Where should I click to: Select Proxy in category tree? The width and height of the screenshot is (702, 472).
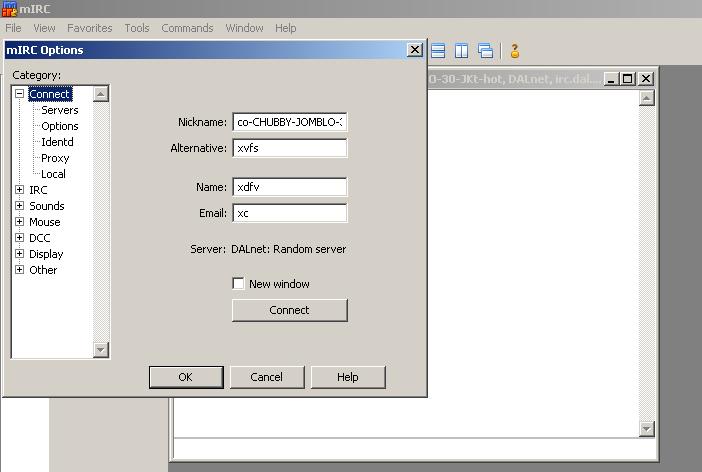pos(55,158)
